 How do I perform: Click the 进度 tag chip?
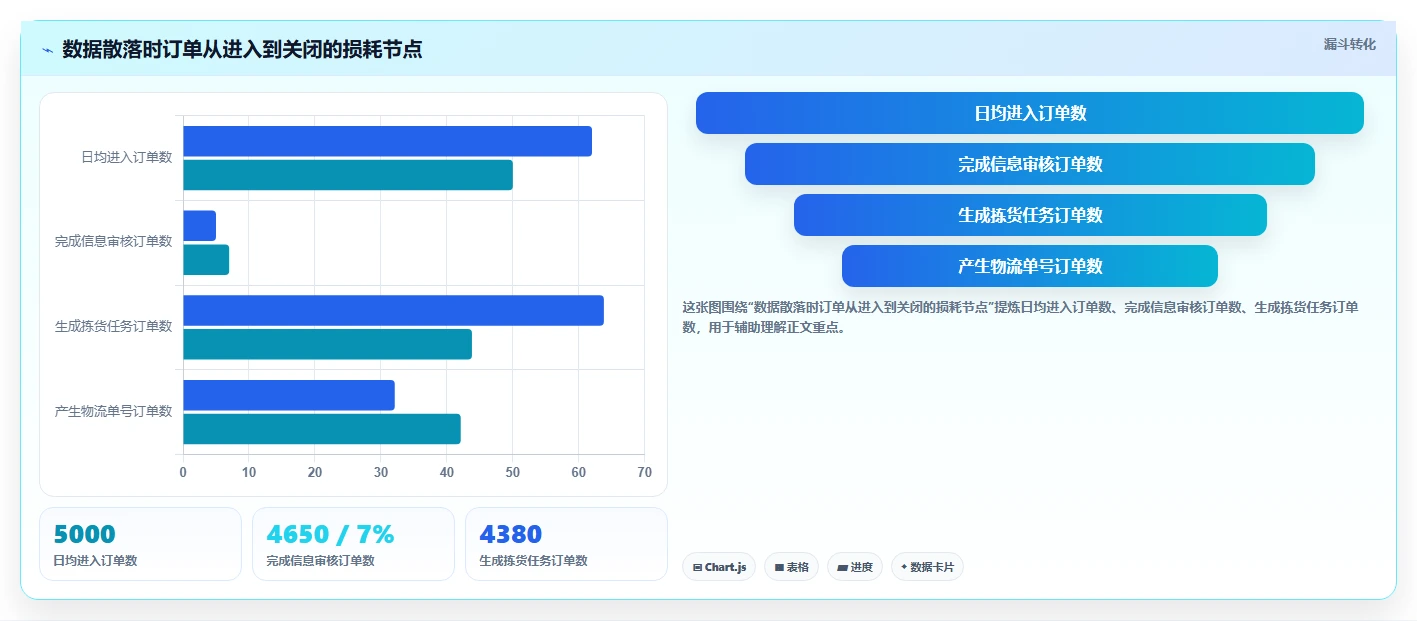855,567
